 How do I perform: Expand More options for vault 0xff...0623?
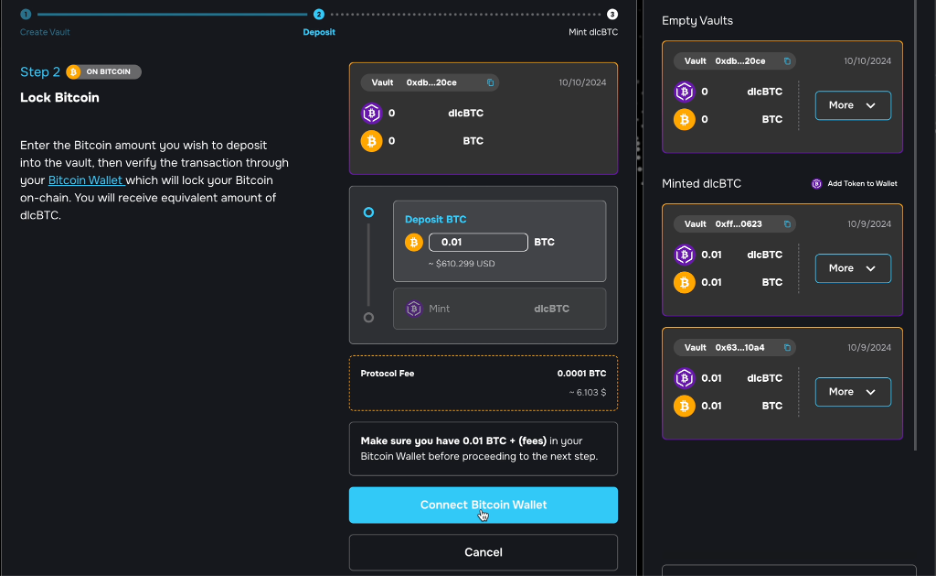(x=852, y=268)
